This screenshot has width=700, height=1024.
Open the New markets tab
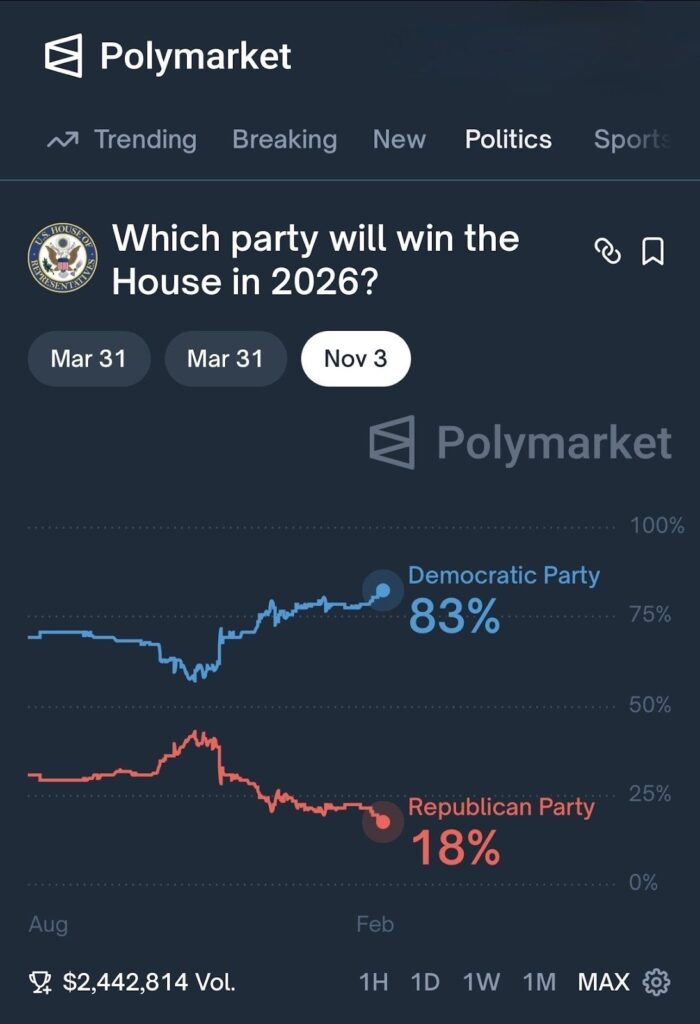coord(399,139)
